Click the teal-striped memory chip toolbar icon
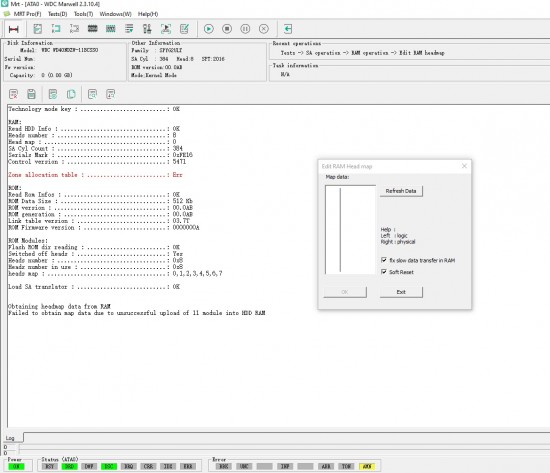Image resolution: width=550 pixels, height=473 pixels. click(111, 29)
